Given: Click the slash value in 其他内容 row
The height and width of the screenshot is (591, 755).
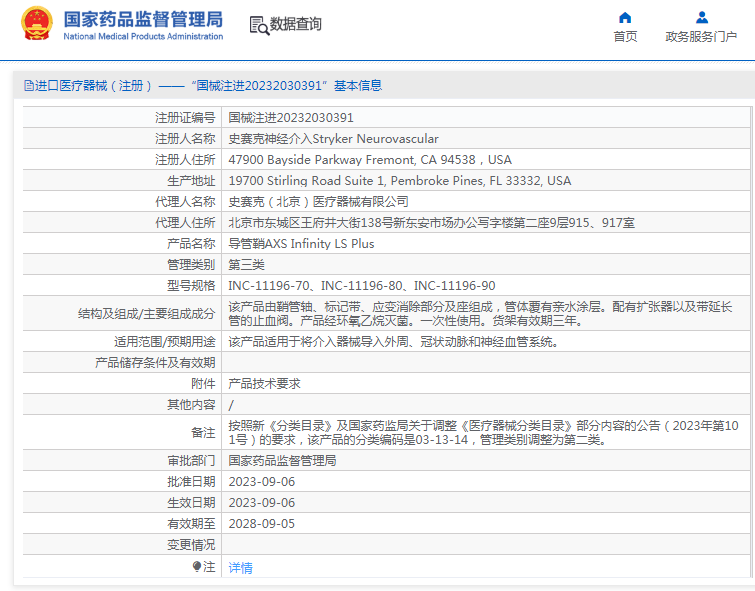Looking at the screenshot, I should 231,405.
